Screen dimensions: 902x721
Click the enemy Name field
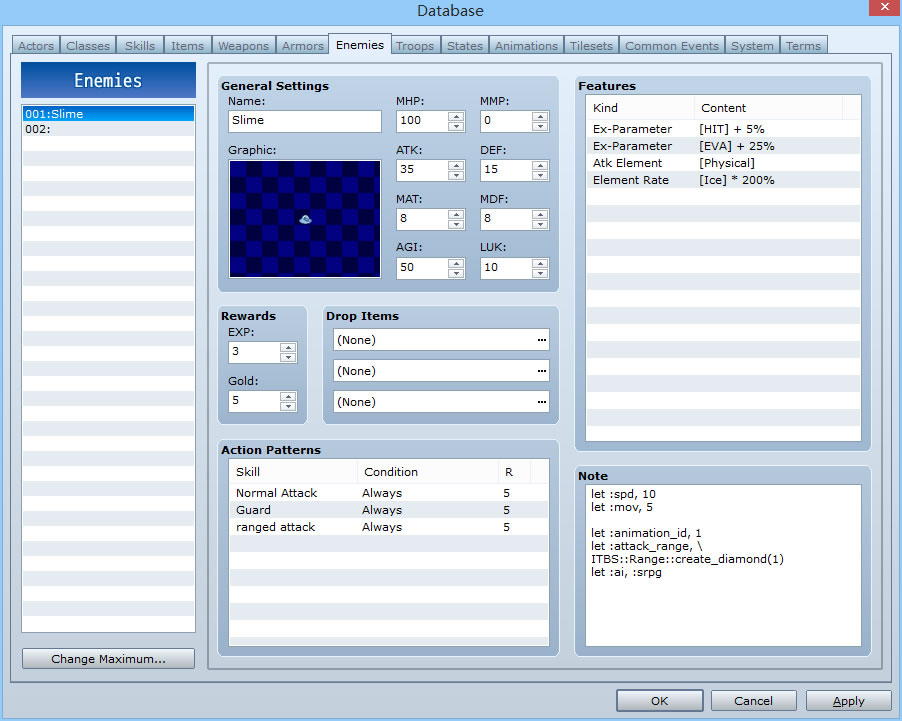pos(305,121)
